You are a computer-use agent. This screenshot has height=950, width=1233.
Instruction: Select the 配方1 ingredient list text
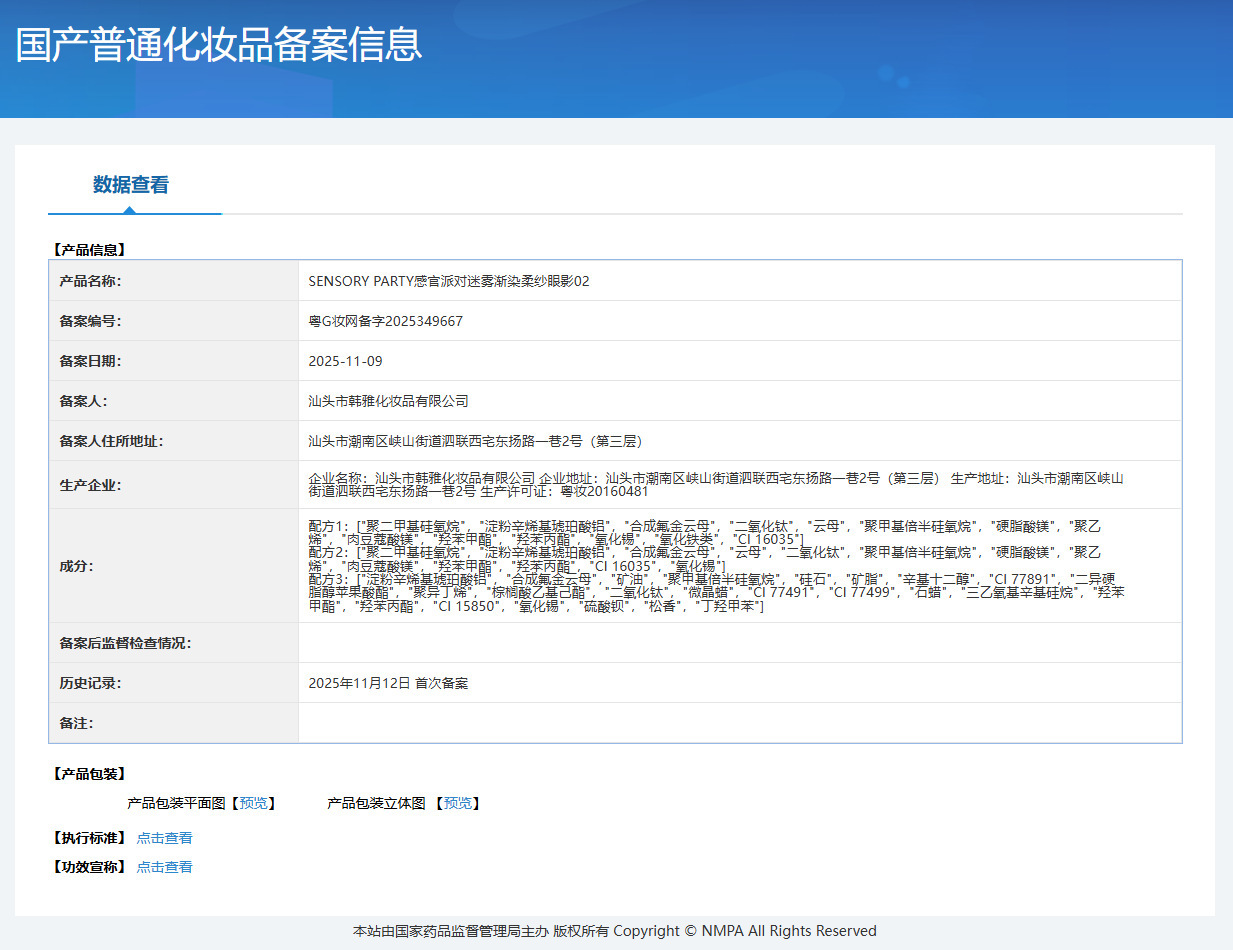[705, 531]
